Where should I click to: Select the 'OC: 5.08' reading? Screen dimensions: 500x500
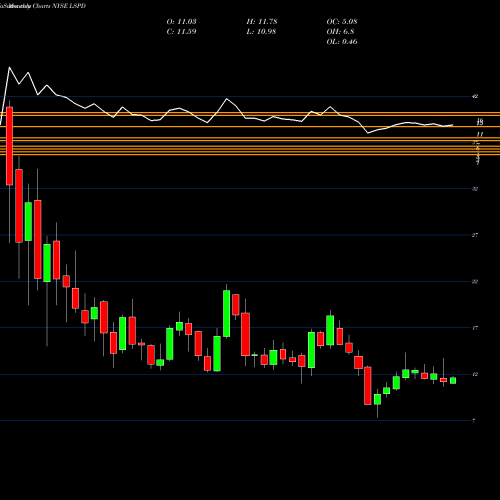pyautogui.click(x=342, y=22)
